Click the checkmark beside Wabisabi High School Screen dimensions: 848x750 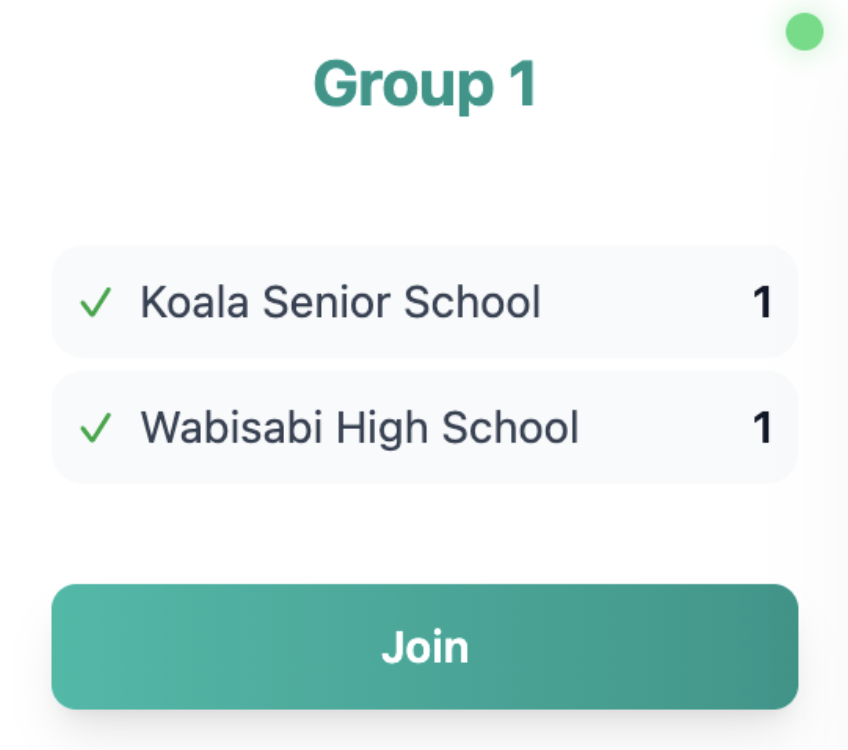click(95, 428)
